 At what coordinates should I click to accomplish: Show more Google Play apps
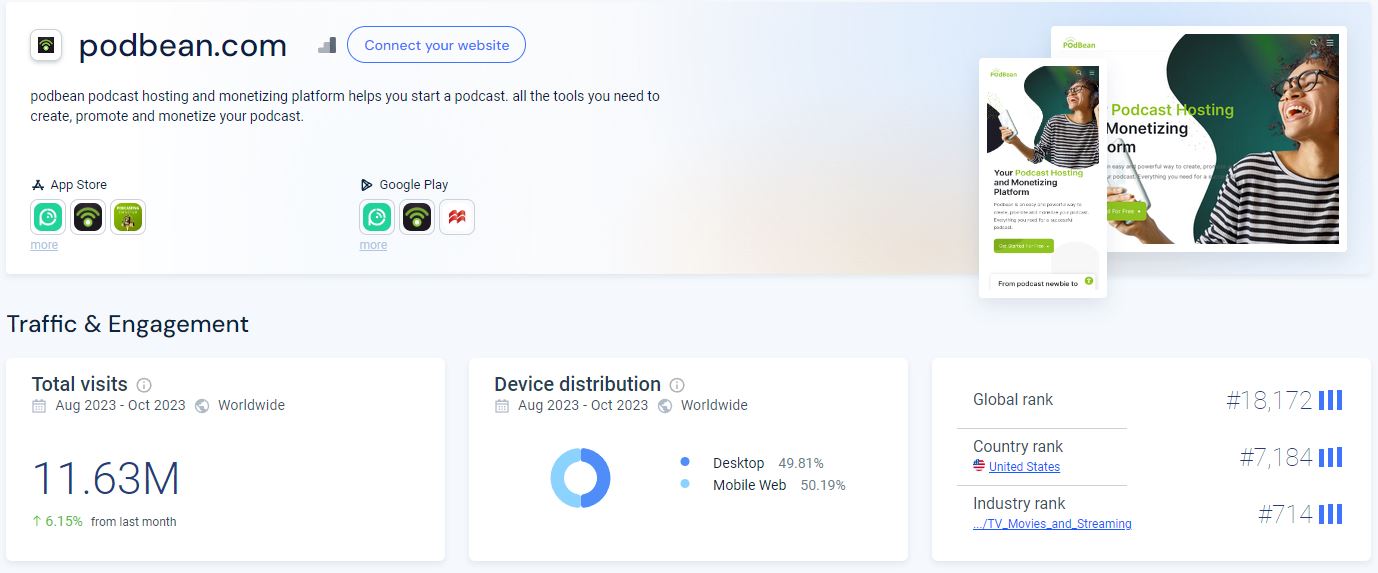coord(373,245)
